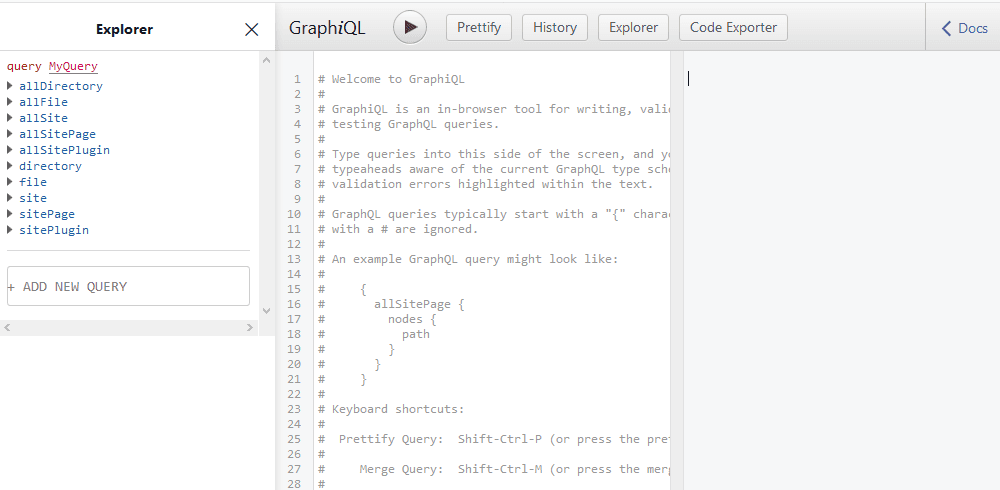Image resolution: width=1000 pixels, height=490 pixels.
Task: Click the 'path' line in editor
Action: click(x=416, y=334)
